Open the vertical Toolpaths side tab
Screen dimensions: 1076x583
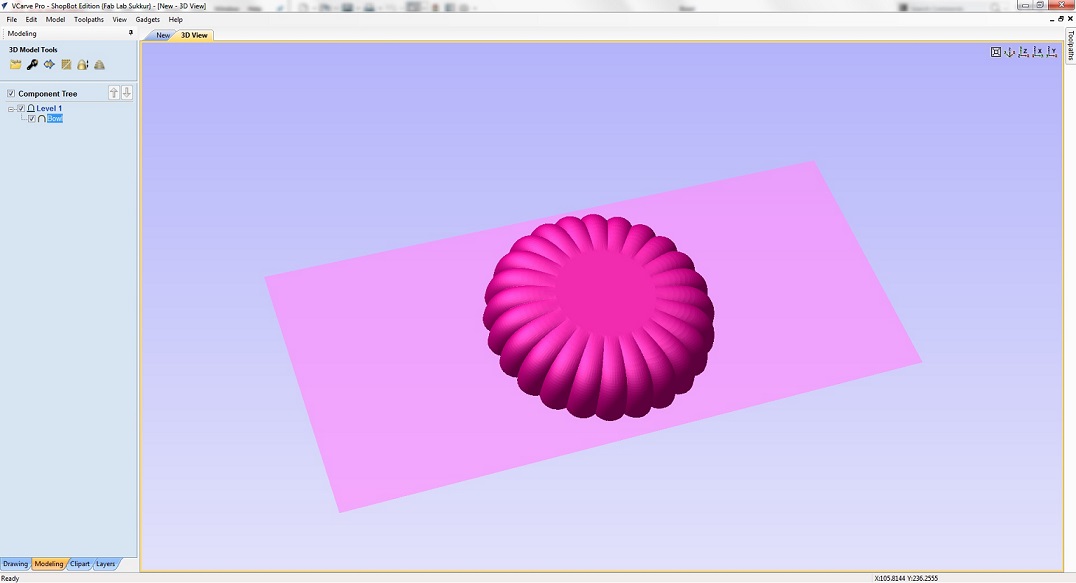pyautogui.click(x=1071, y=45)
